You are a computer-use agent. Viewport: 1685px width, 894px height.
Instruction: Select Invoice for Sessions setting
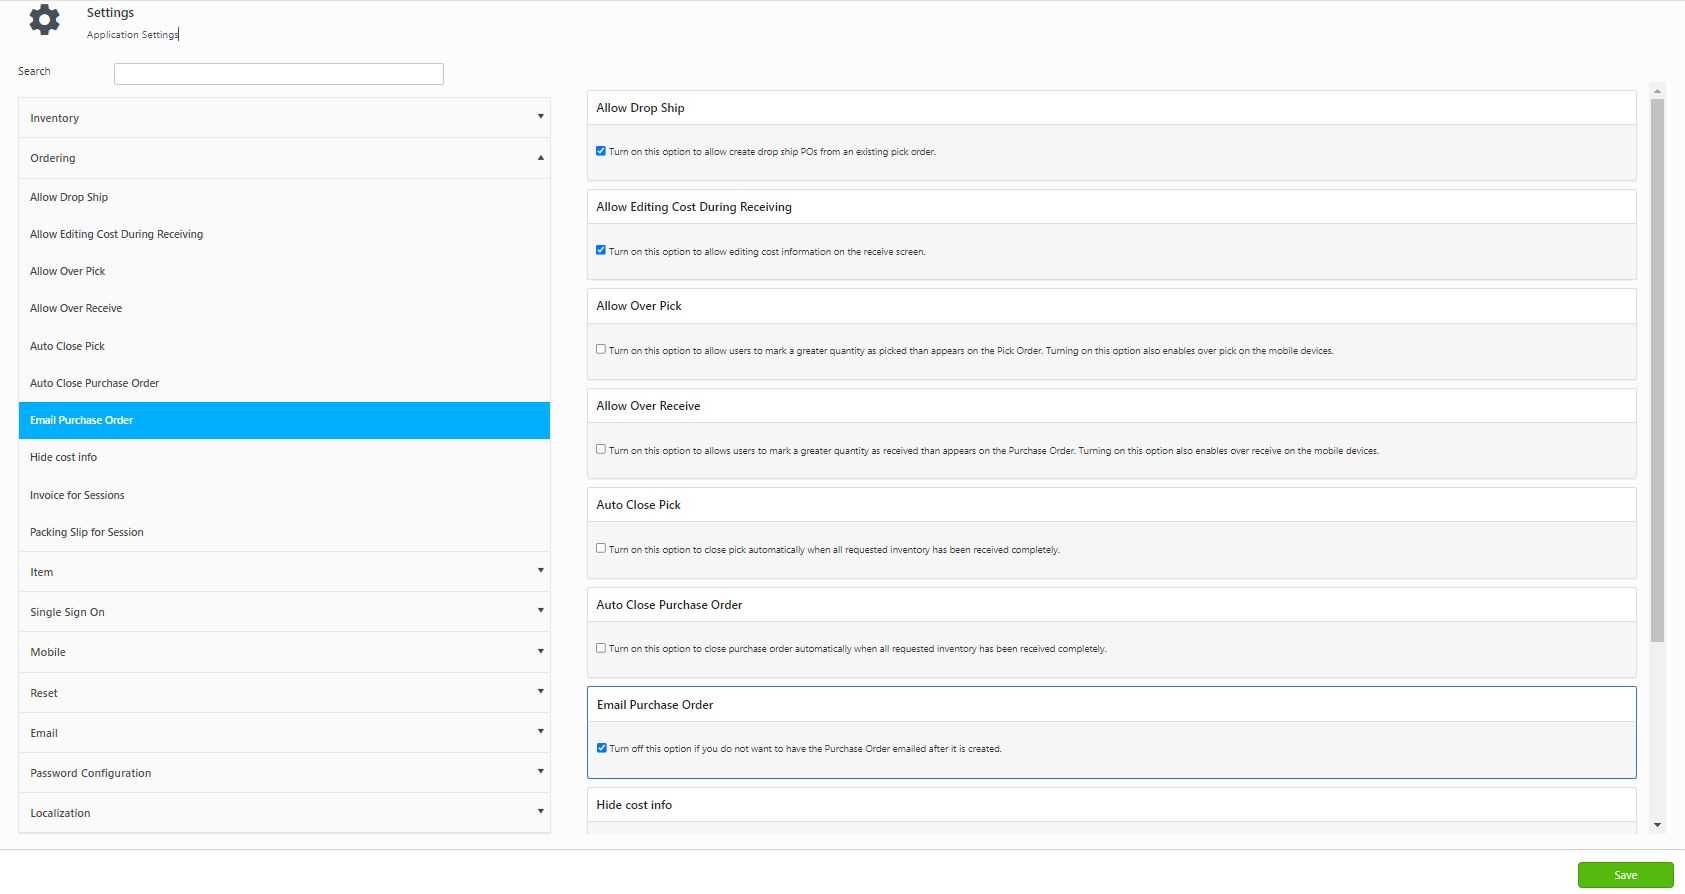click(x=77, y=495)
